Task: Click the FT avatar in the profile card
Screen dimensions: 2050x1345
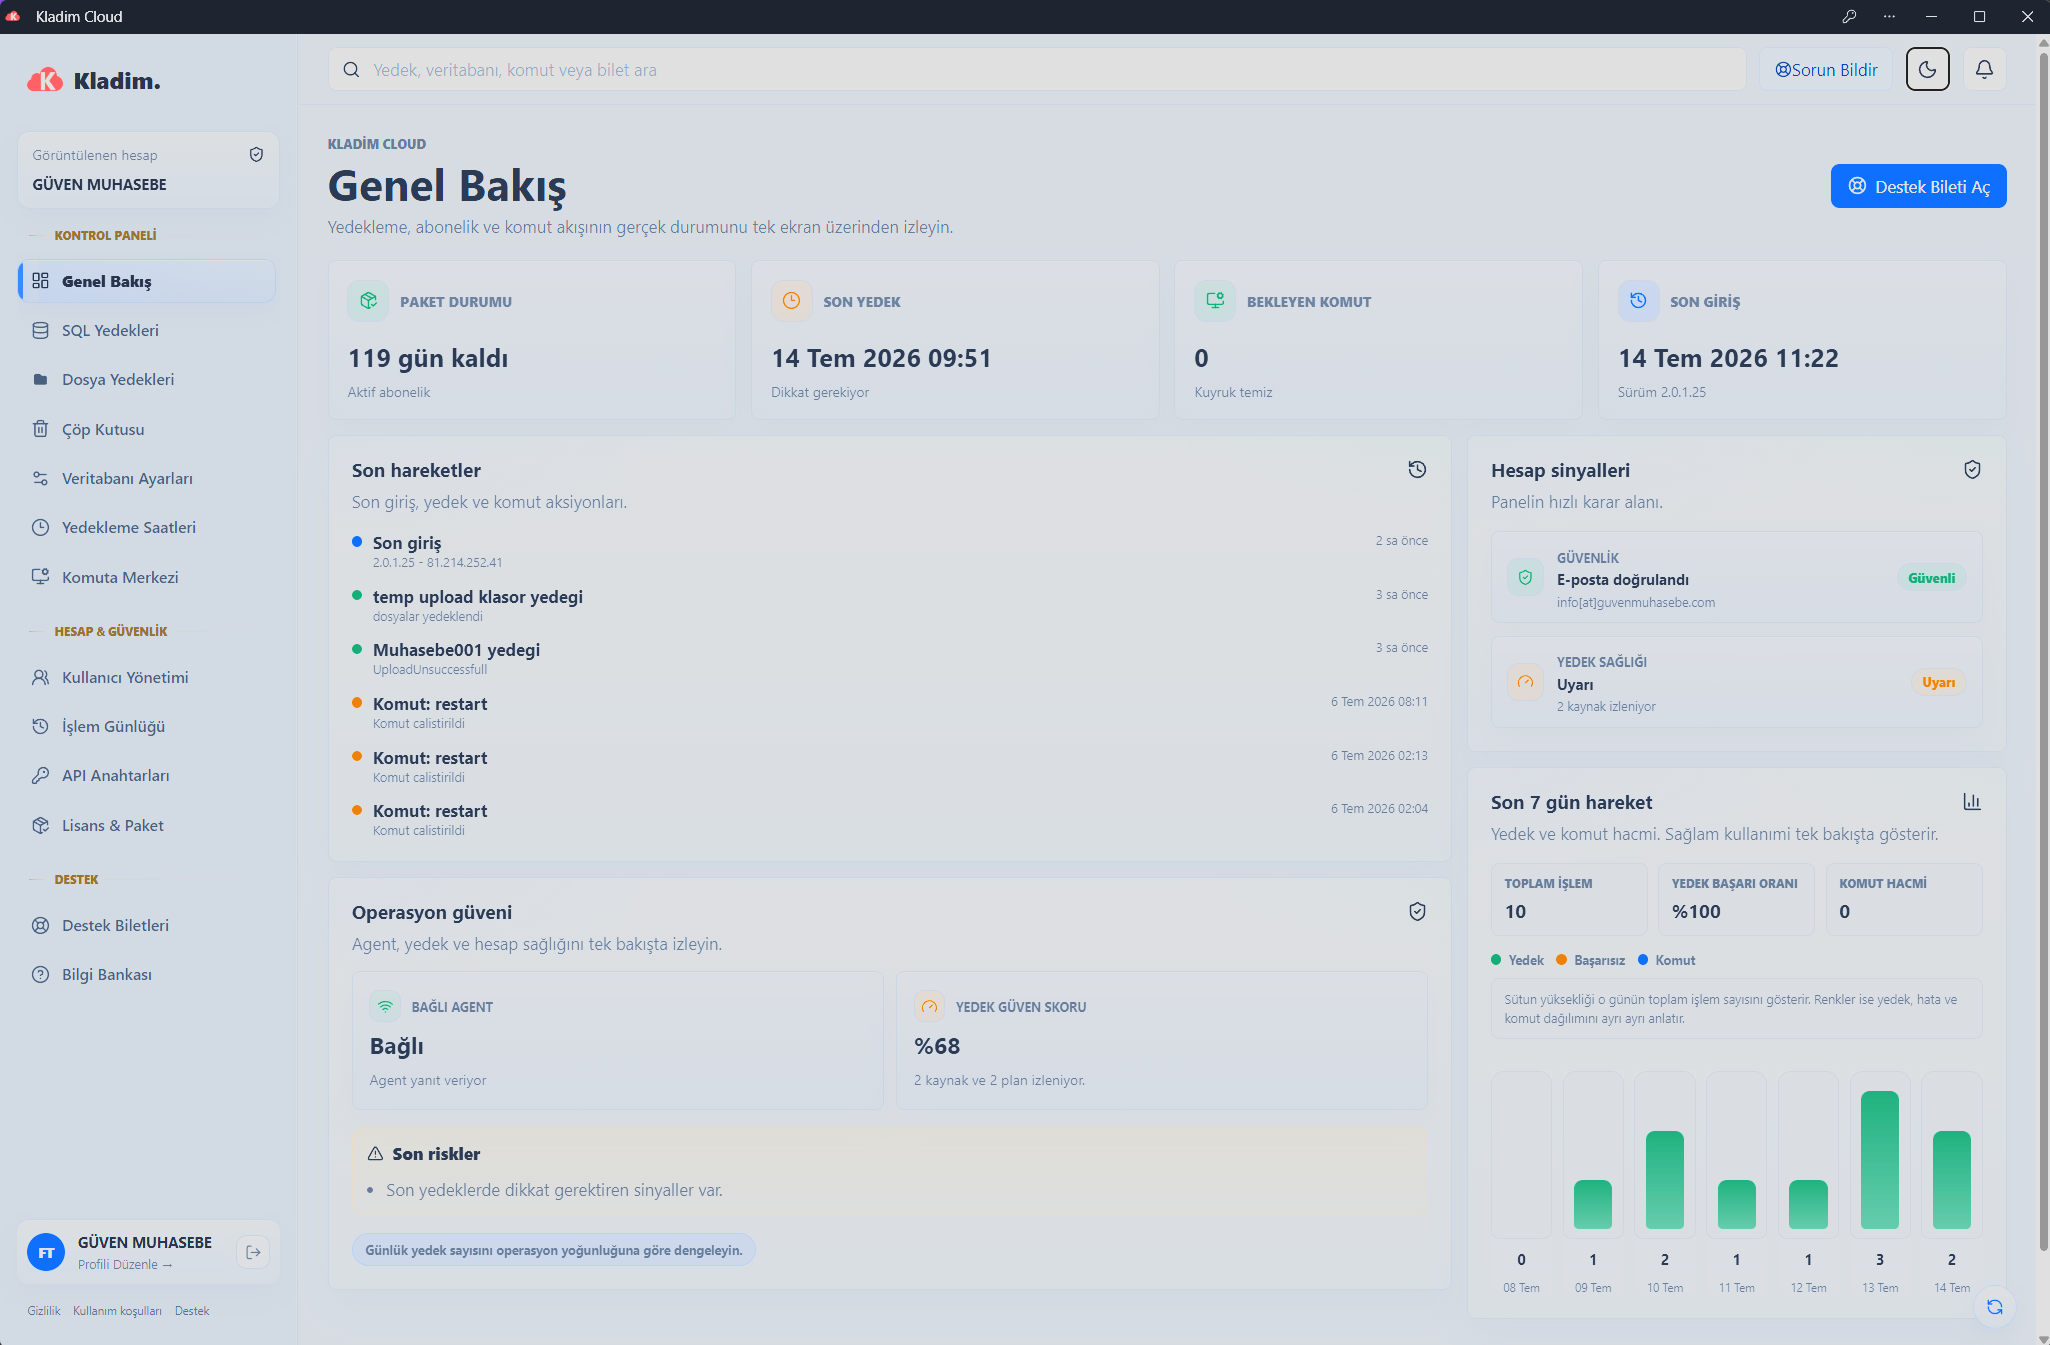Action: (46, 1252)
